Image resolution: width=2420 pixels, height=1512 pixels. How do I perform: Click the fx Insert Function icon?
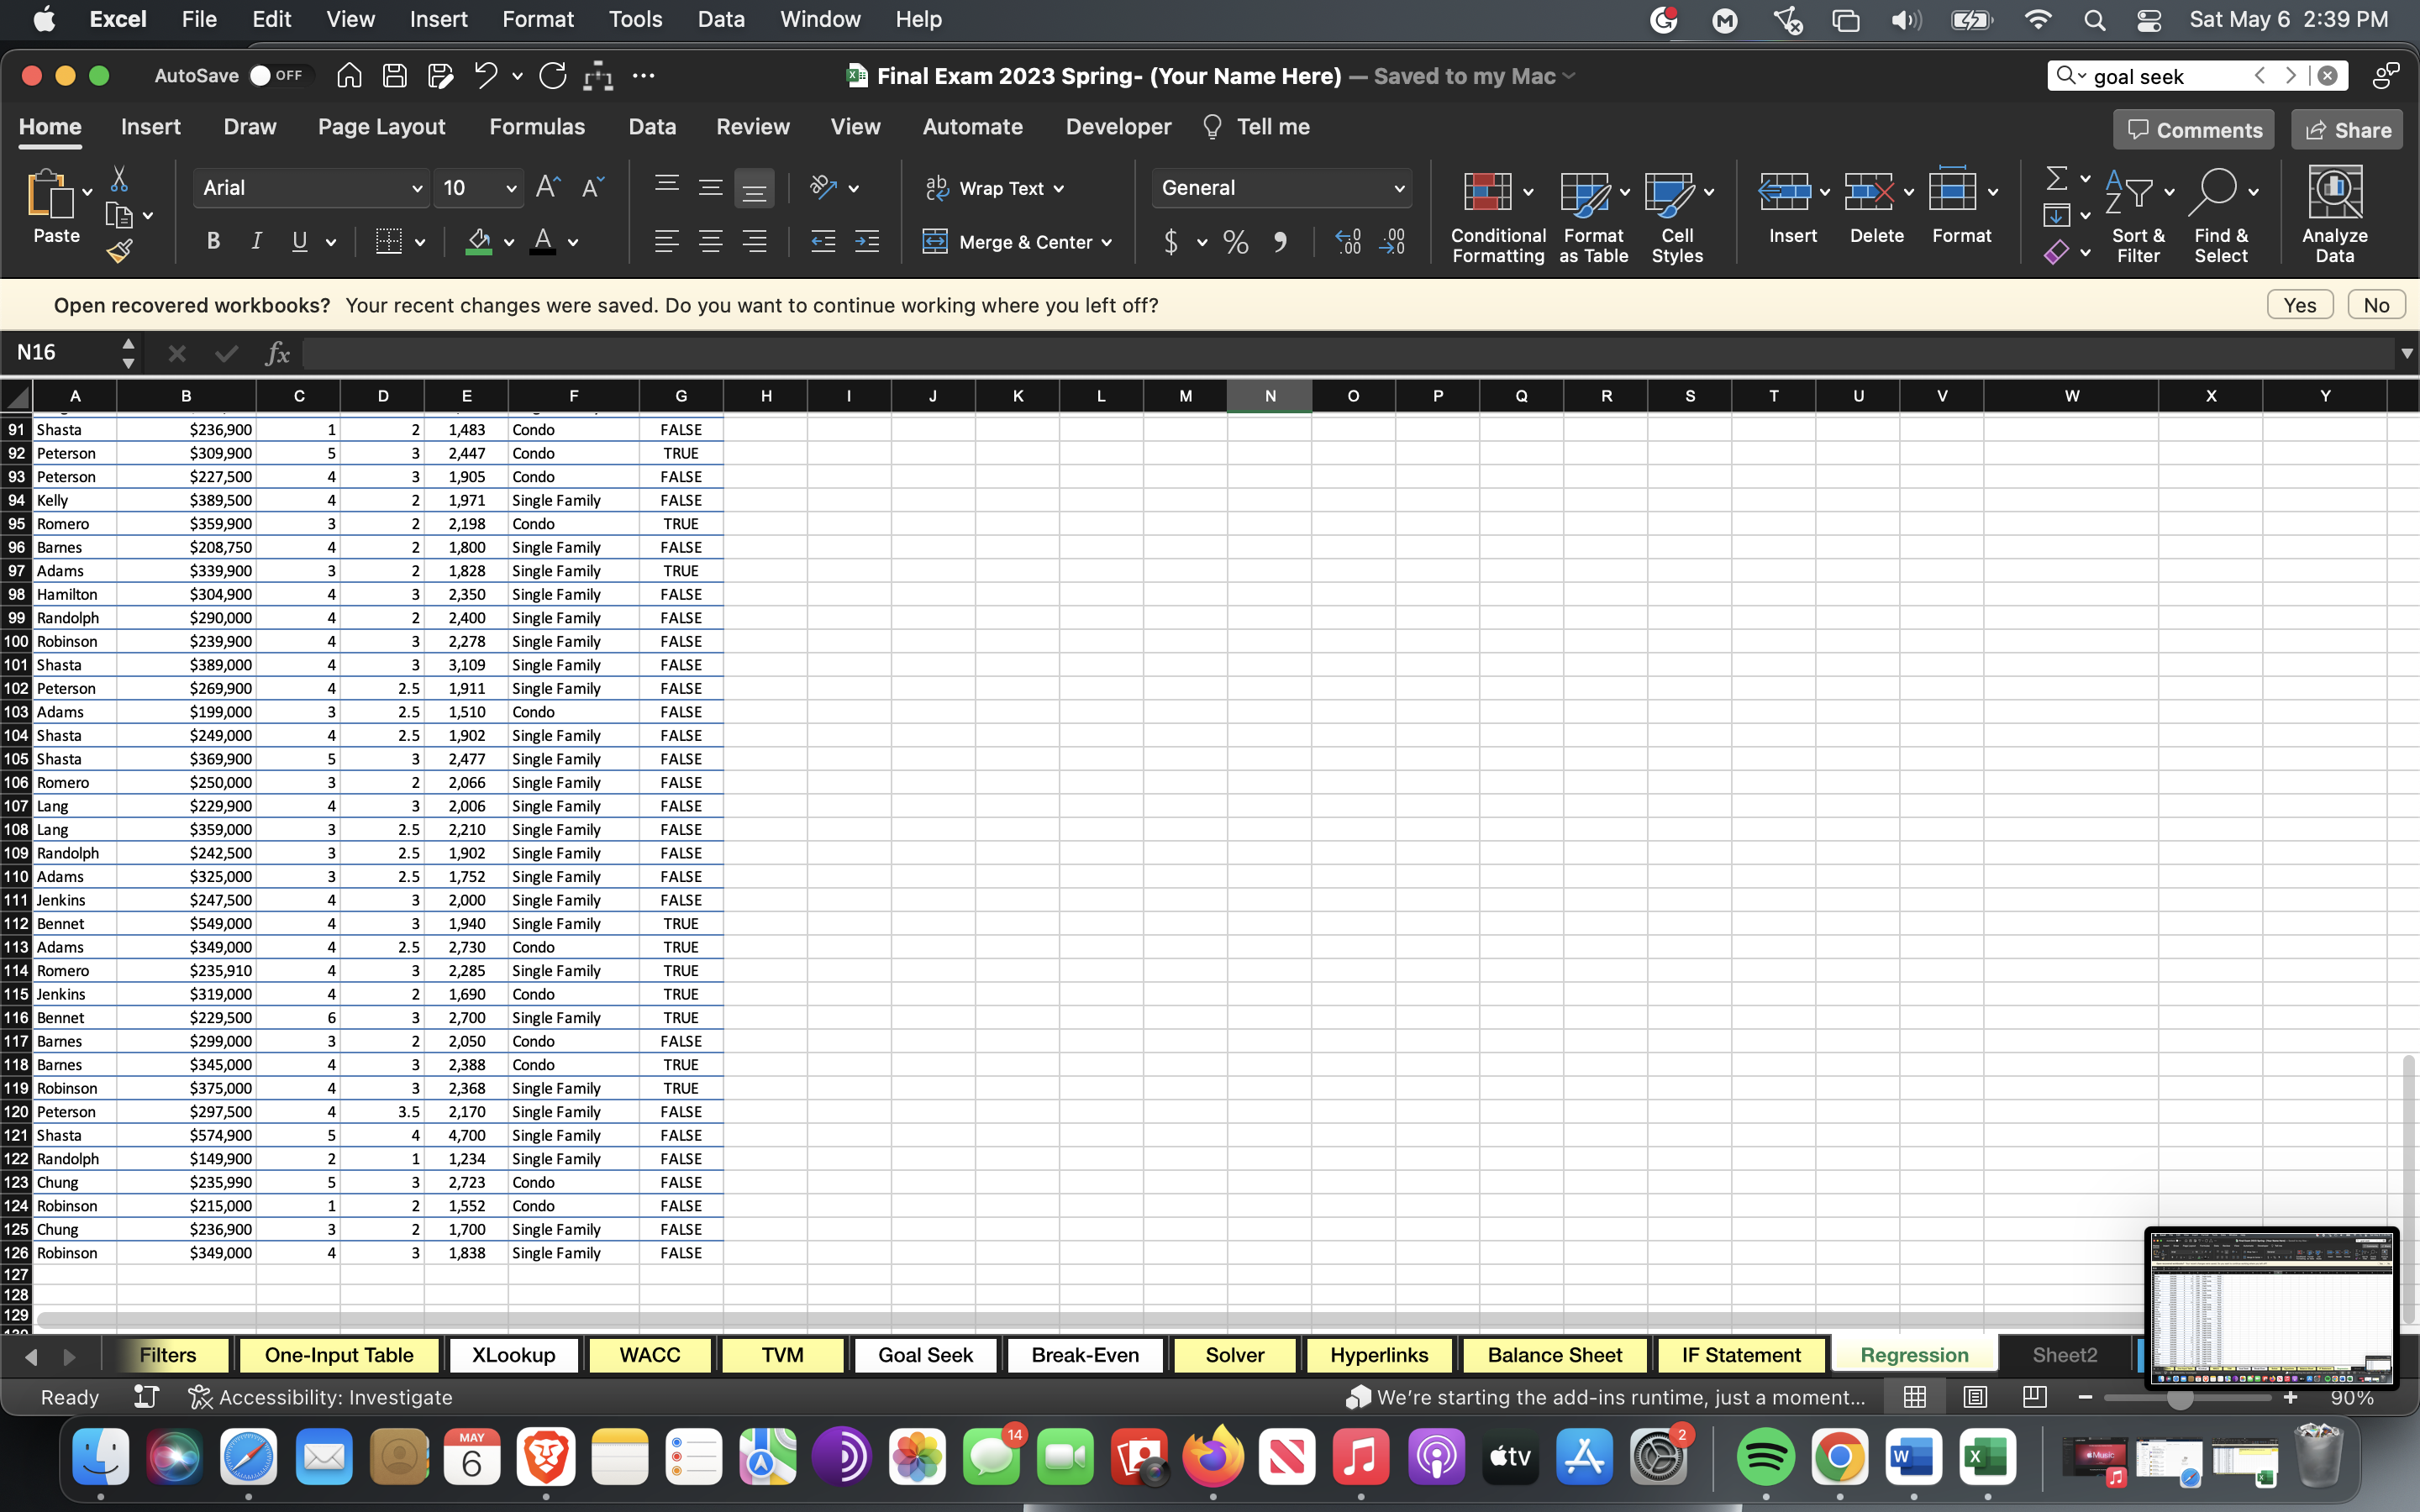277,353
